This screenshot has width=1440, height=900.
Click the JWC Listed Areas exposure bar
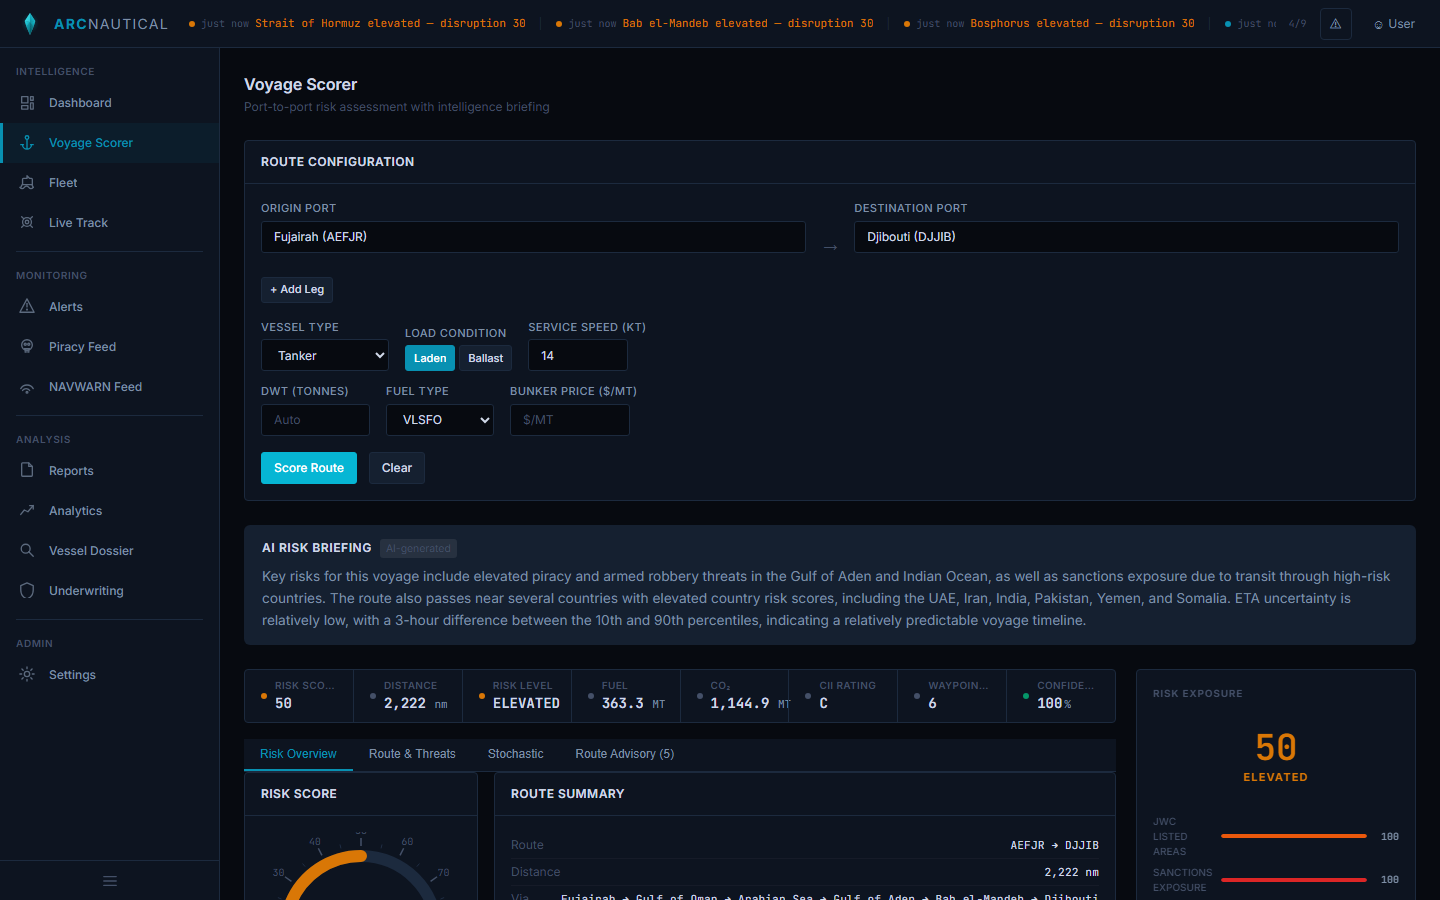pyautogui.click(x=1293, y=836)
